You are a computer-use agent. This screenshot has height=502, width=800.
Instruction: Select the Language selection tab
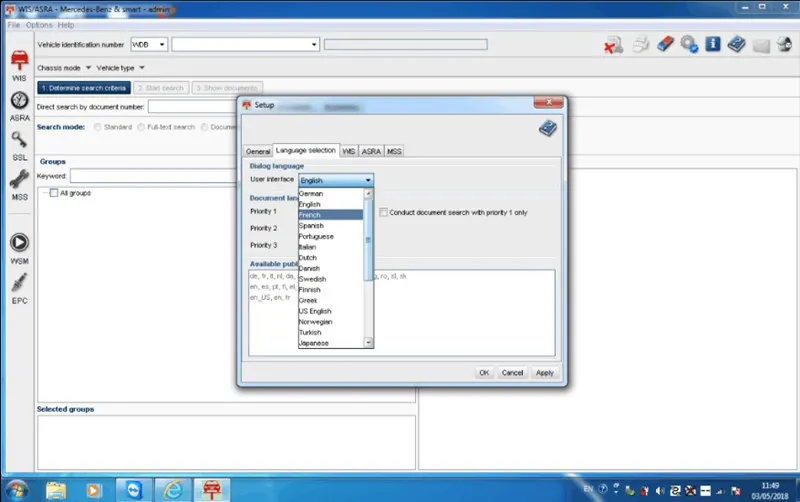click(306, 150)
